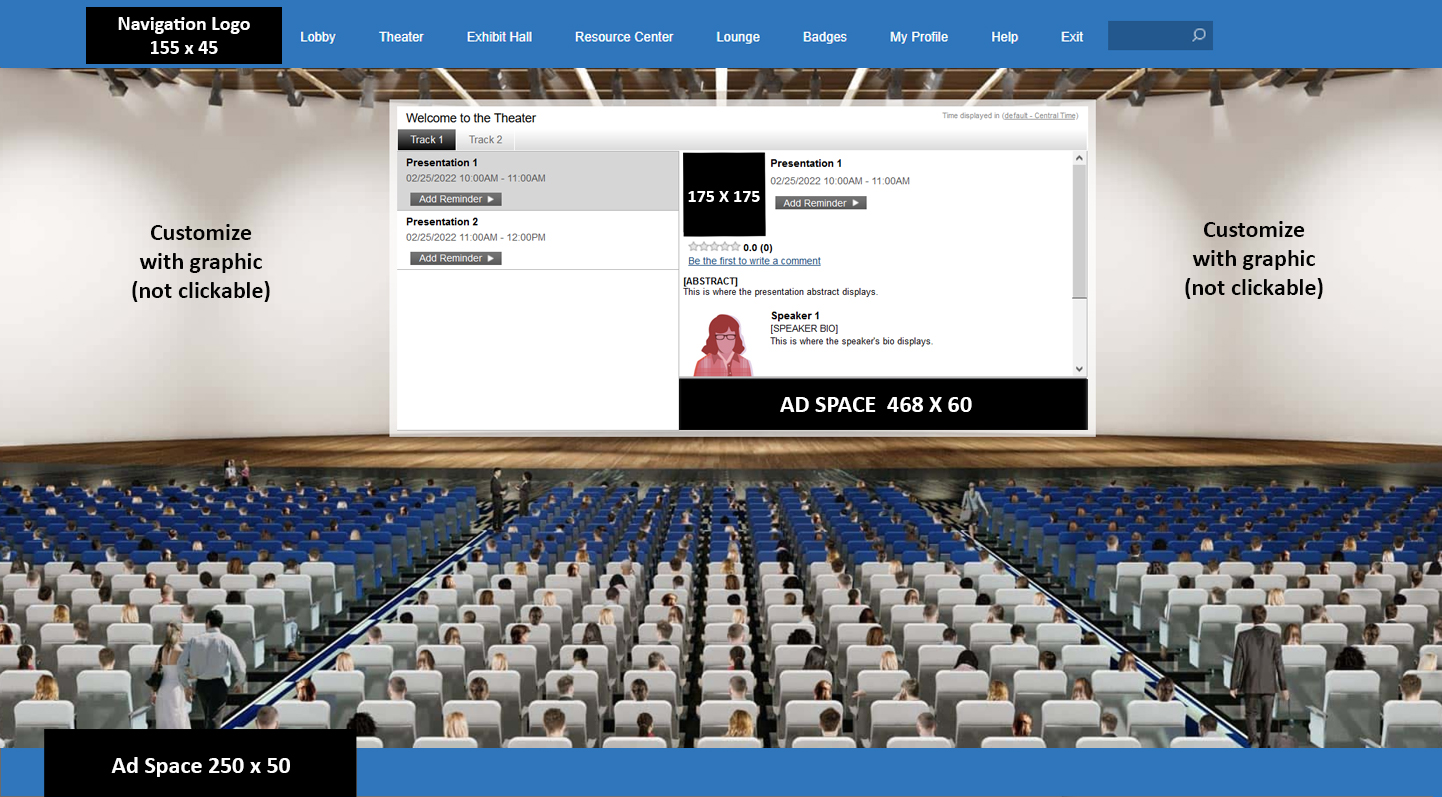The height and width of the screenshot is (797, 1442).
Task: Click the Speaker 1 avatar image
Action: click(724, 344)
